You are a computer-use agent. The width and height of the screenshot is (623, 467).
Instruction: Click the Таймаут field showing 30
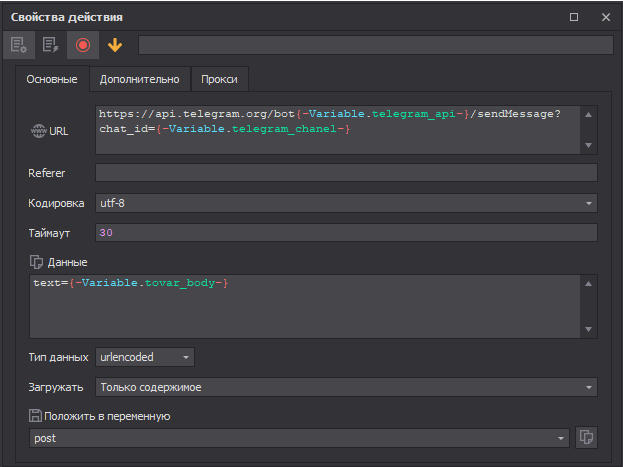tap(345, 233)
